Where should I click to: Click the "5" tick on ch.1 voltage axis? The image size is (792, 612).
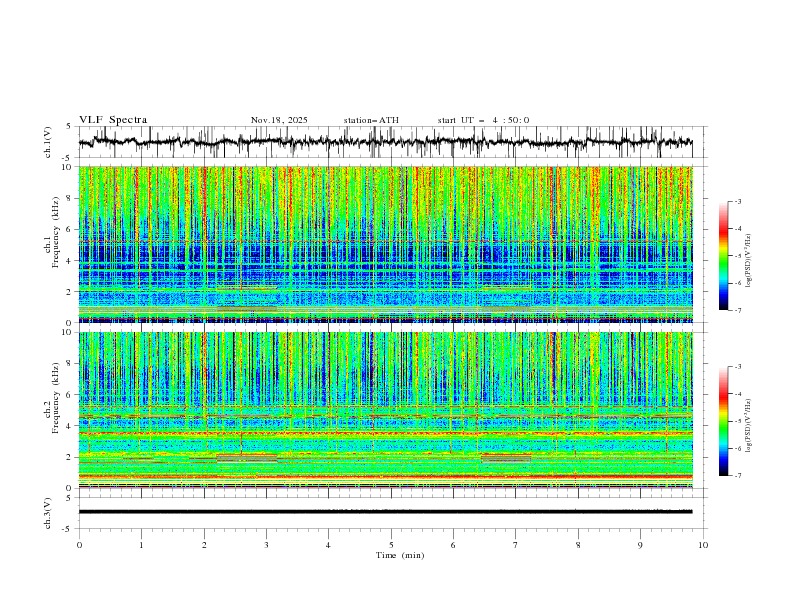[x=70, y=127]
